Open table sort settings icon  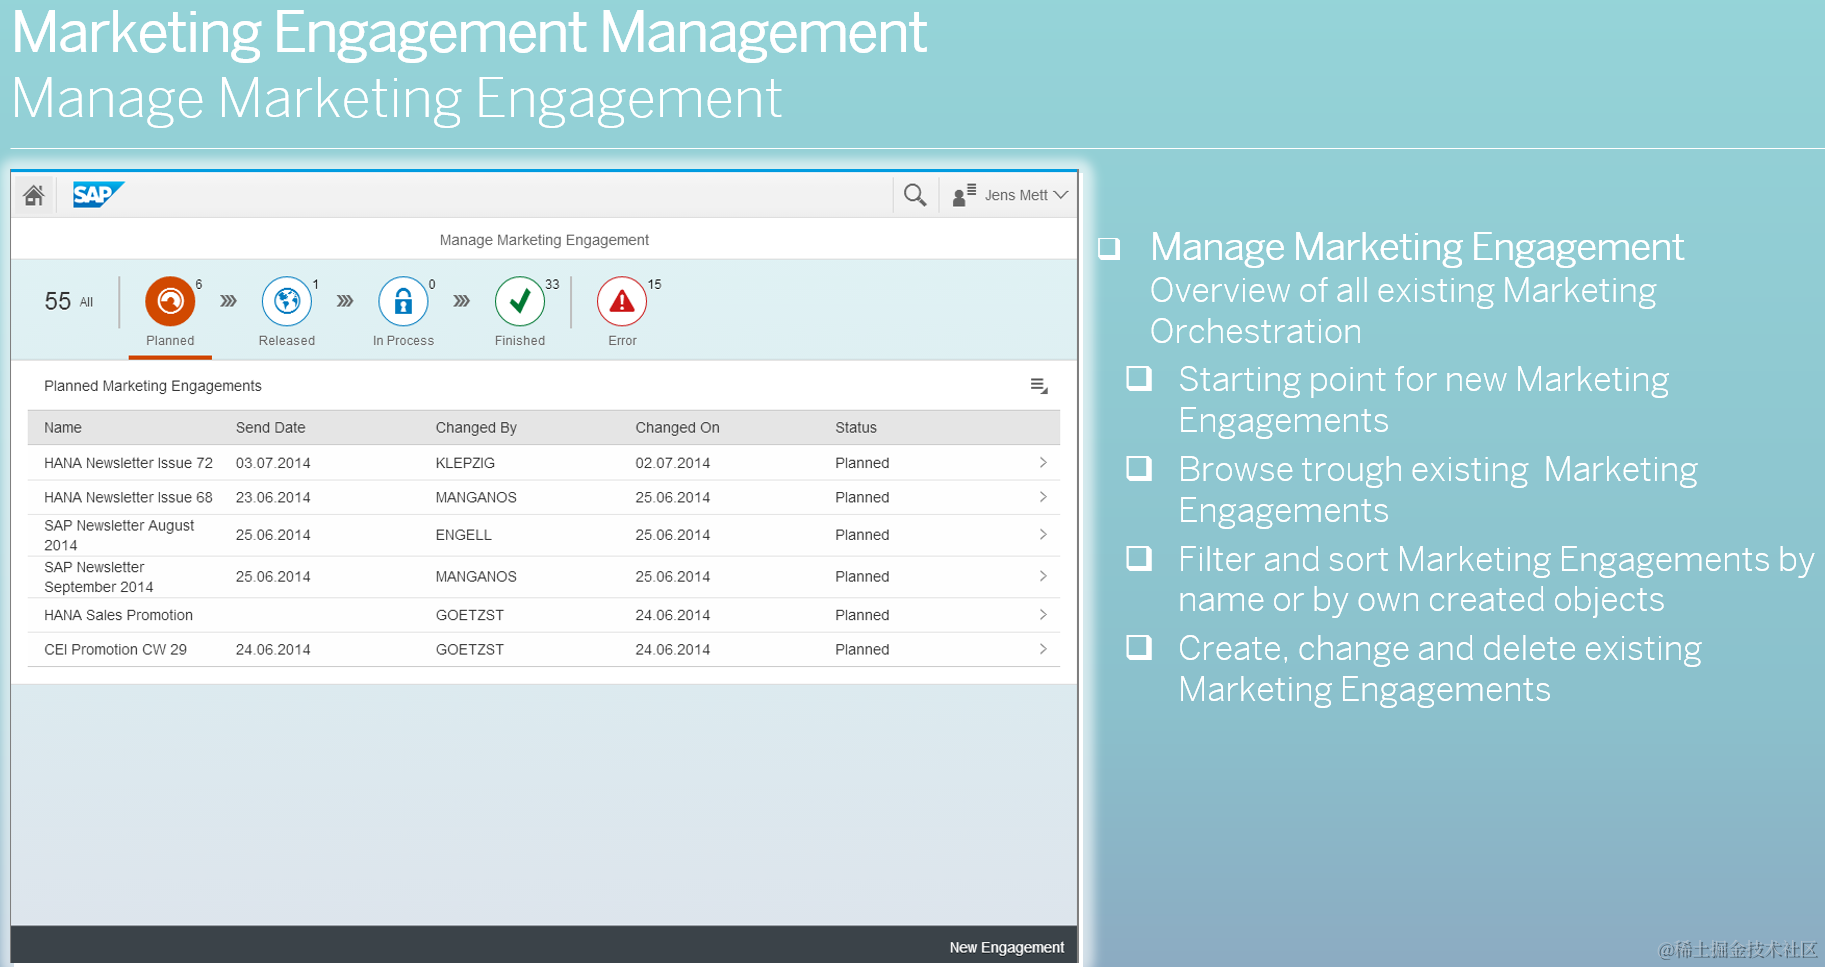tap(1039, 386)
